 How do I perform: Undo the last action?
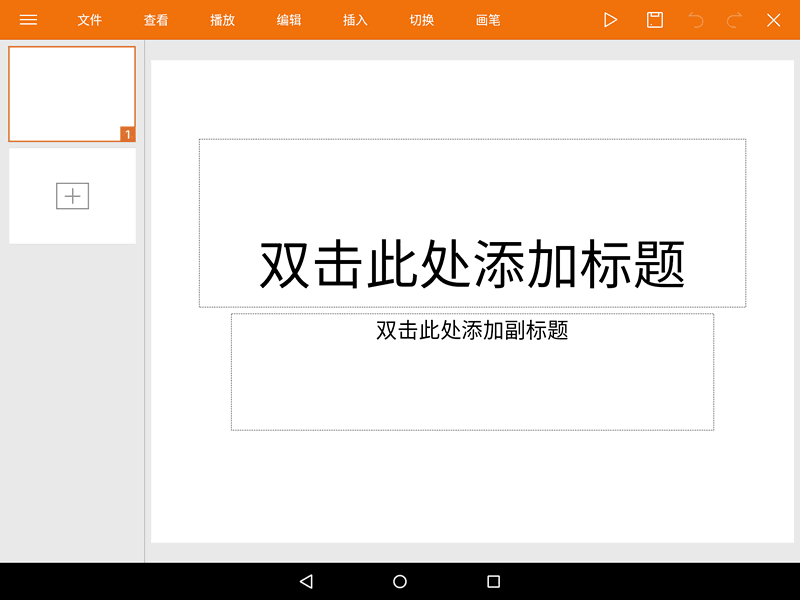pos(698,19)
